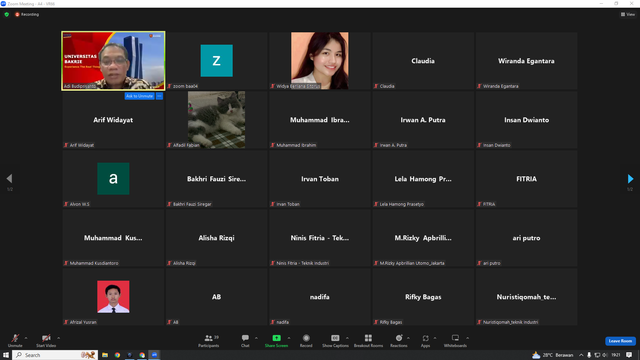640x360 pixels.
Task: Open the Participants panel
Action: tap(209, 340)
